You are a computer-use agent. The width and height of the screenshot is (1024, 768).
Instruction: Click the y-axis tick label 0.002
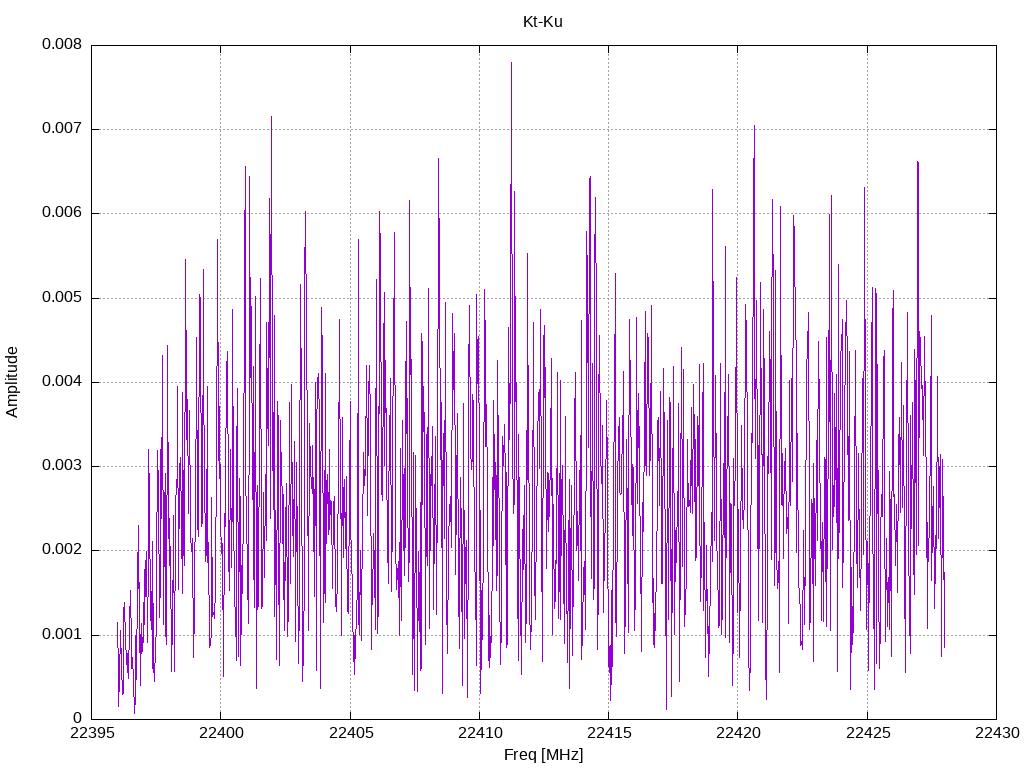pos(62,549)
